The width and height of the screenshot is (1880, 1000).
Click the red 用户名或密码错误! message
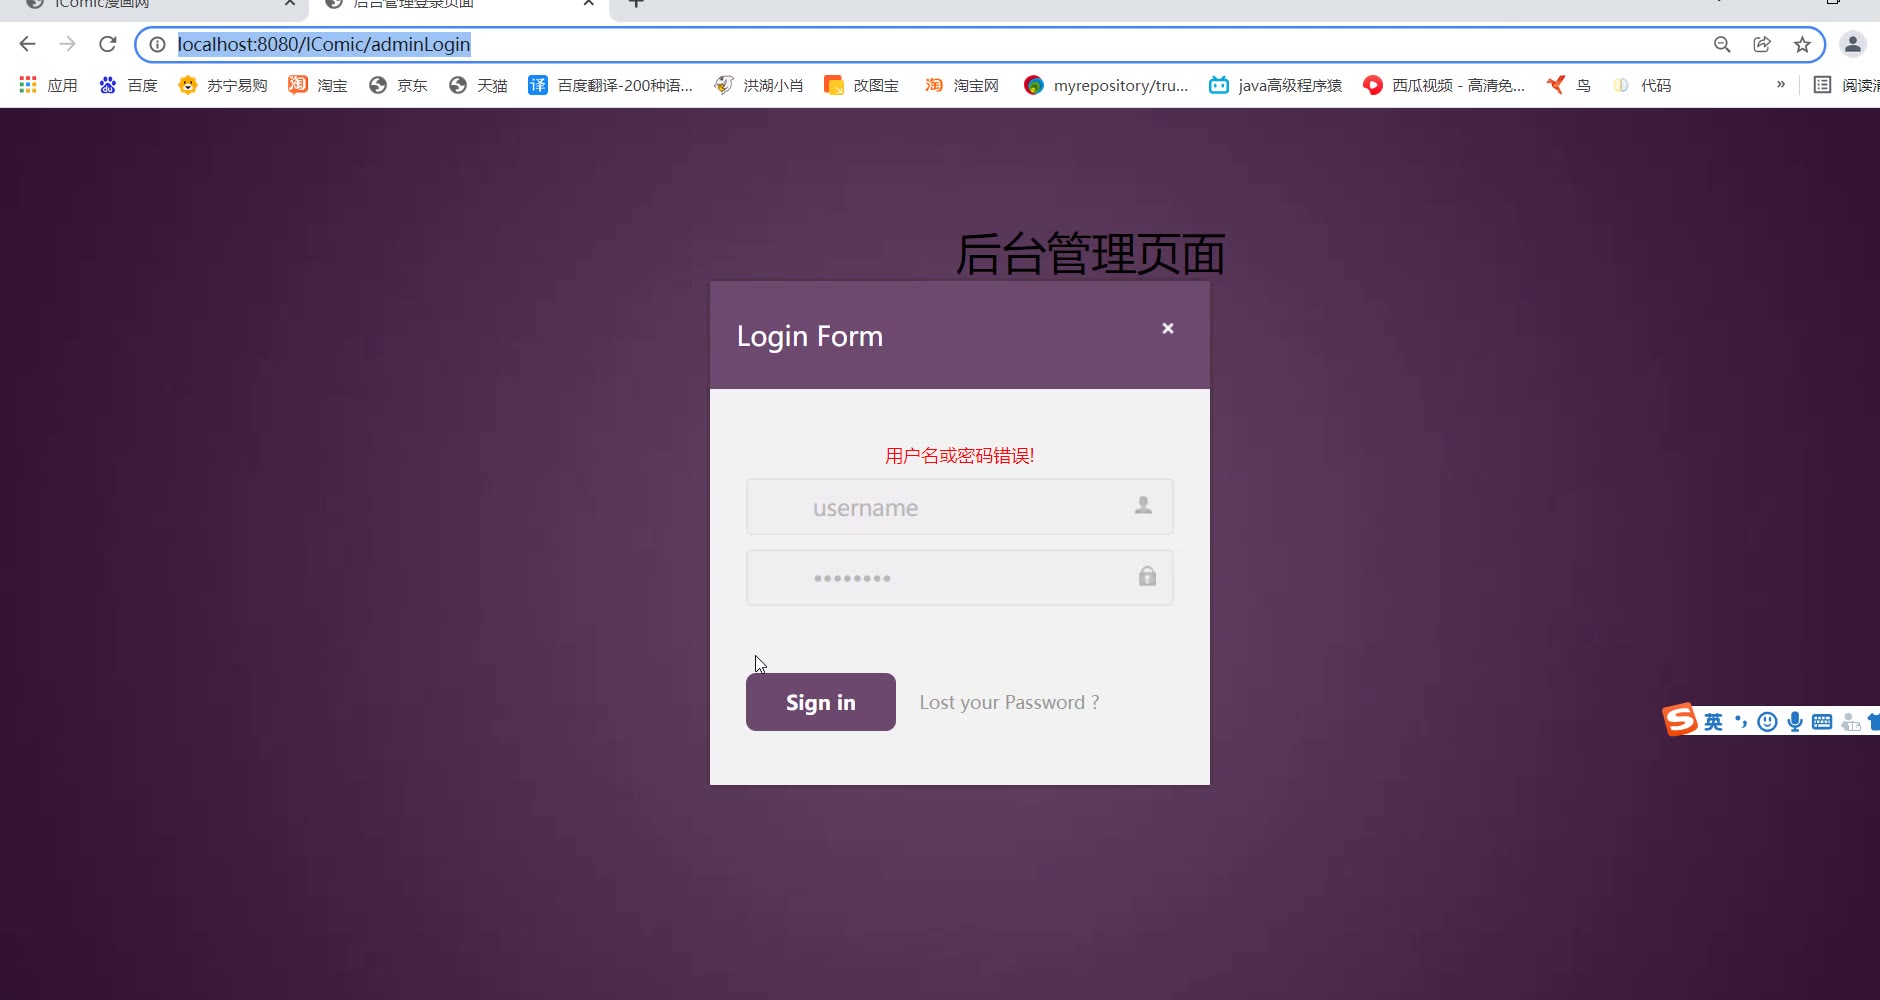[x=960, y=456]
